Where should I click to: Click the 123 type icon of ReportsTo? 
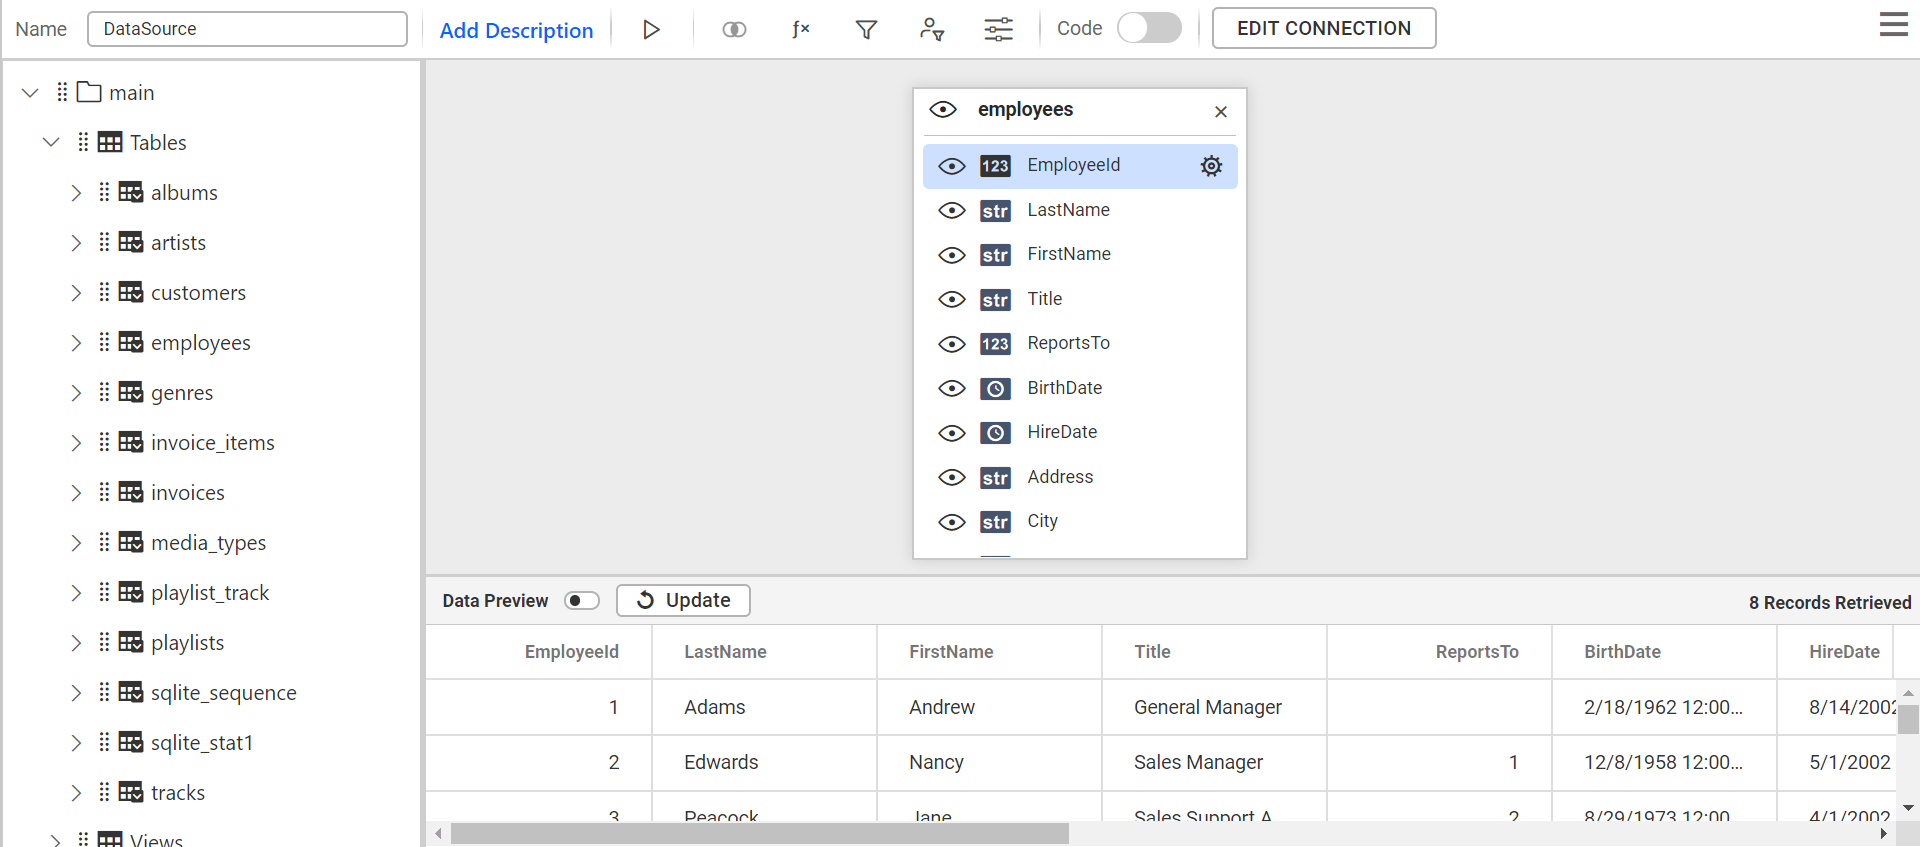(x=995, y=344)
